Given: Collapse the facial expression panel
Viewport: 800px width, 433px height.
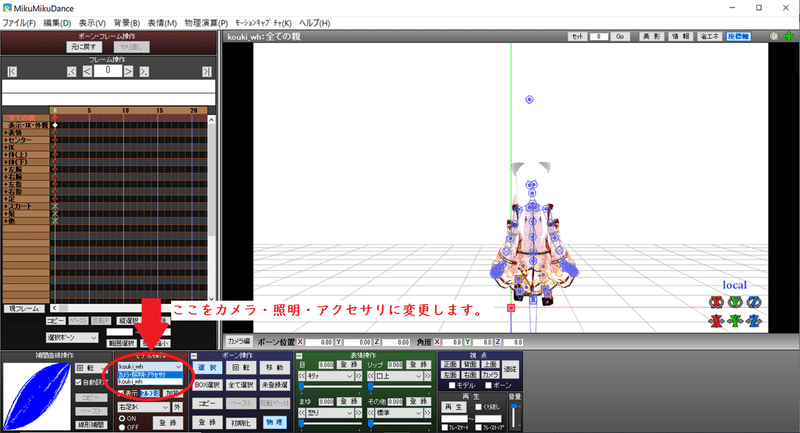Looking at the screenshot, I should [299, 355].
